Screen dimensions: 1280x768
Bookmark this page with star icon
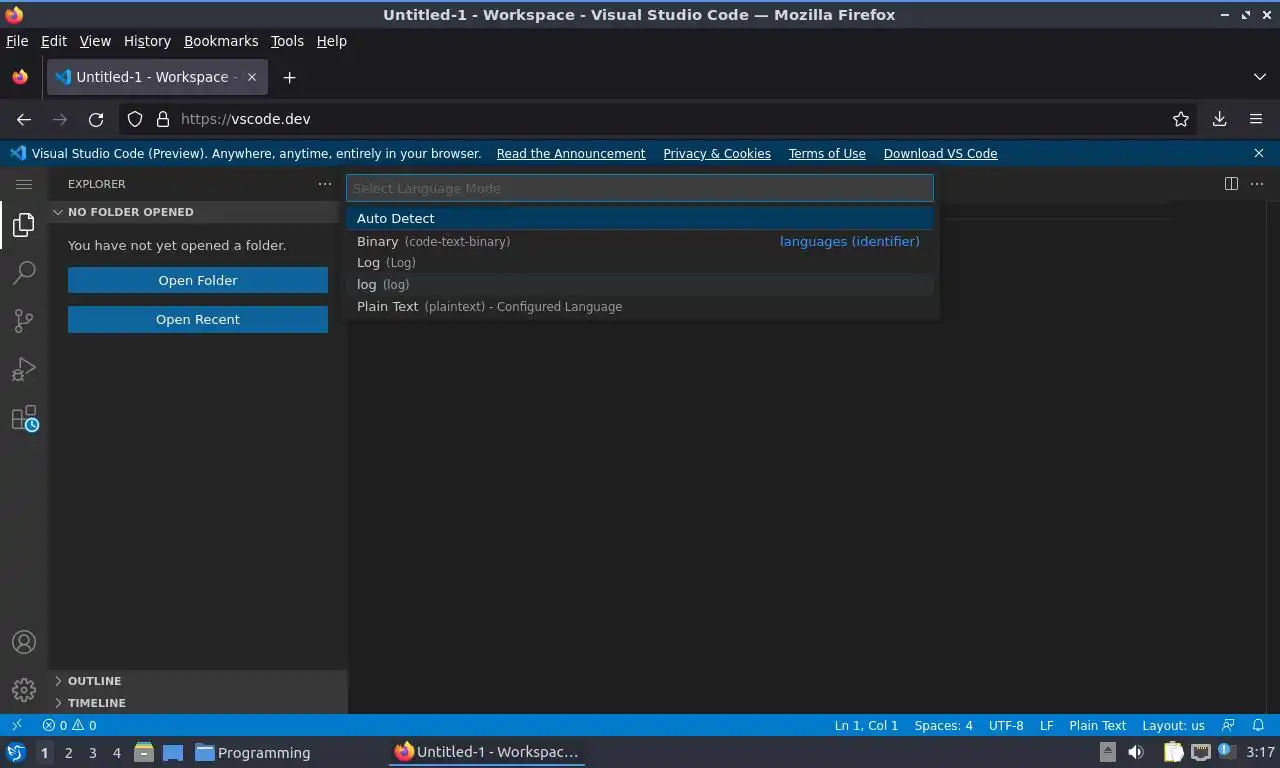click(1181, 119)
